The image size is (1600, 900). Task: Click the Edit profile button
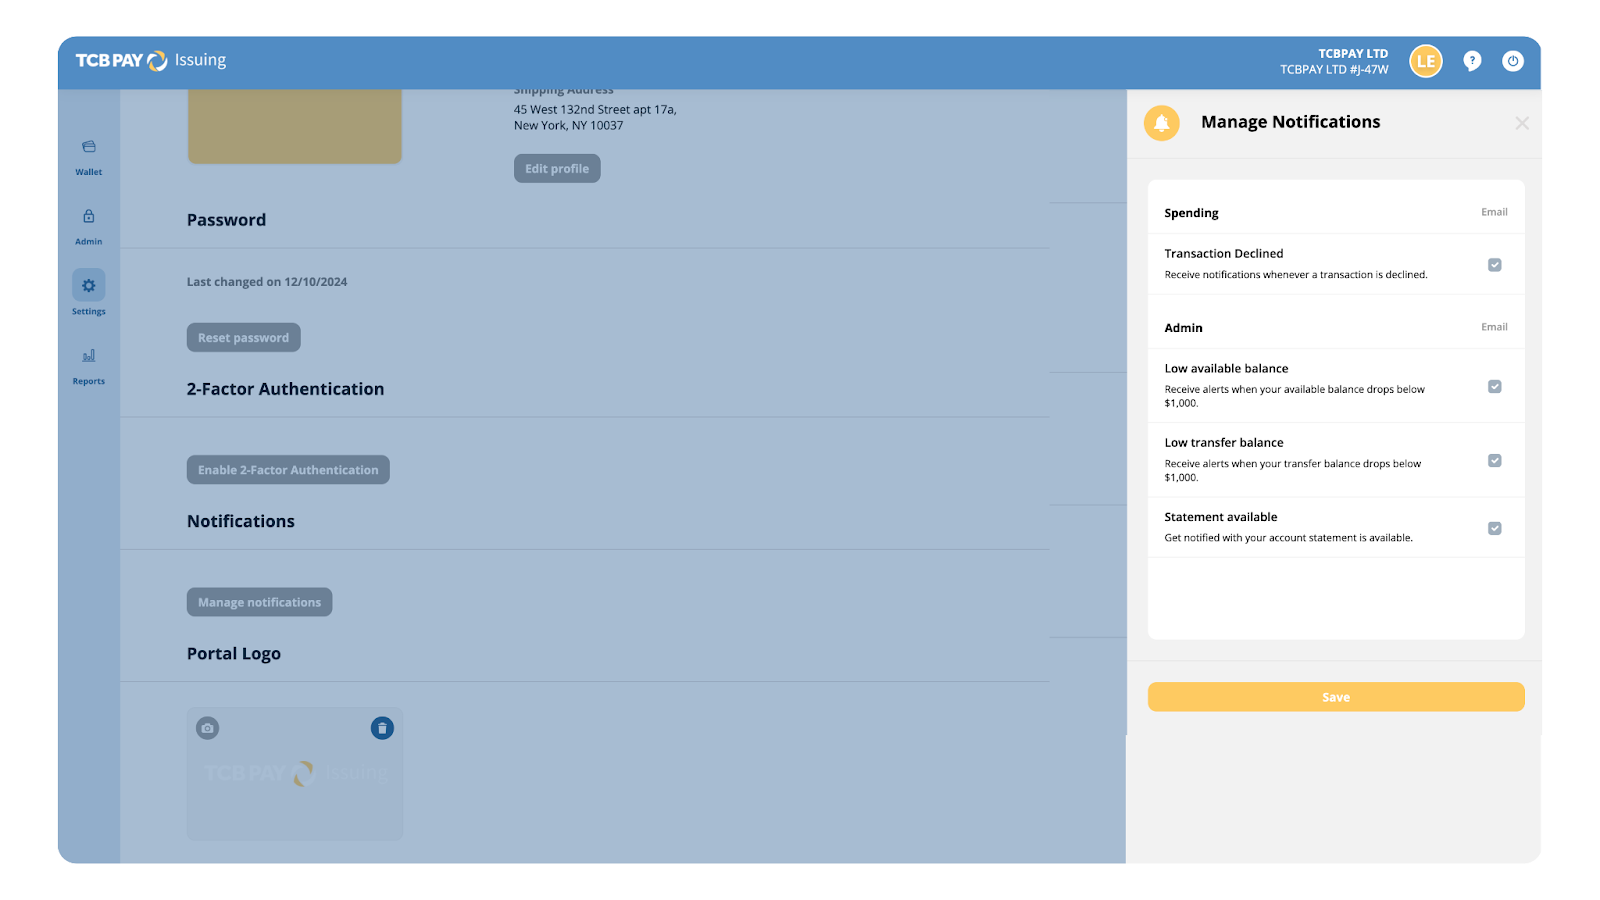(557, 169)
